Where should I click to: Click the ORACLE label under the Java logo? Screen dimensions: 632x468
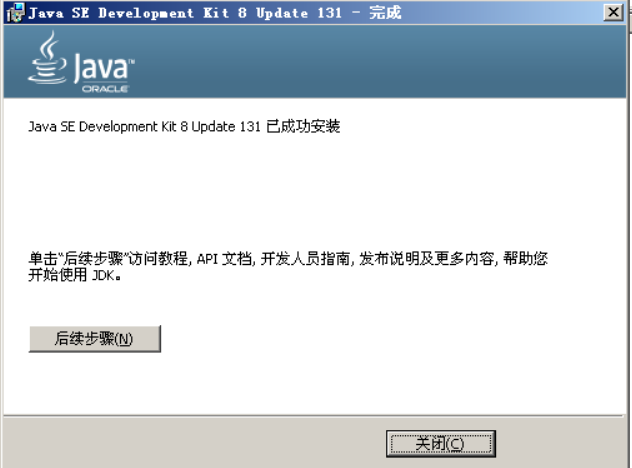click(x=105, y=89)
